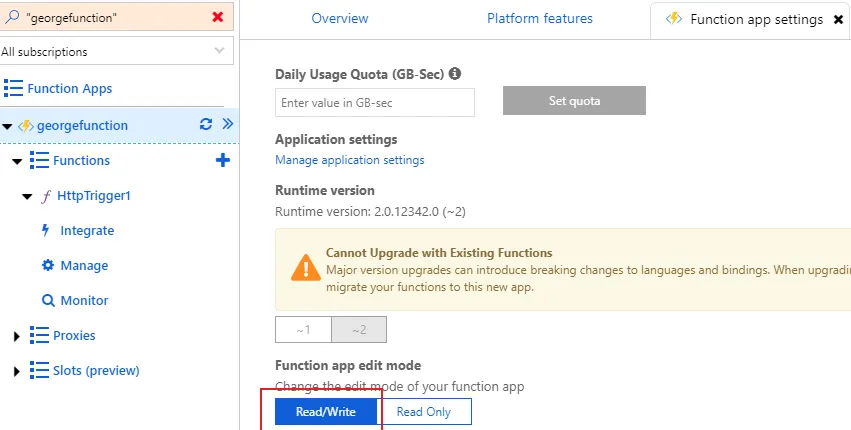Viewport: 851px width, 430px height.
Task: Click the Daily Usage Quota info icon
Action: click(x=455, y=73)
